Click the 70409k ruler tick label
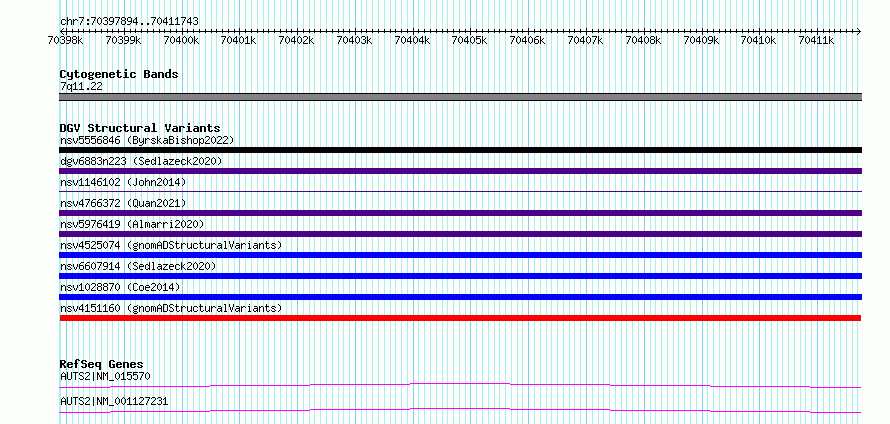Viewport: 890px width, 424px height. [702, 40]
